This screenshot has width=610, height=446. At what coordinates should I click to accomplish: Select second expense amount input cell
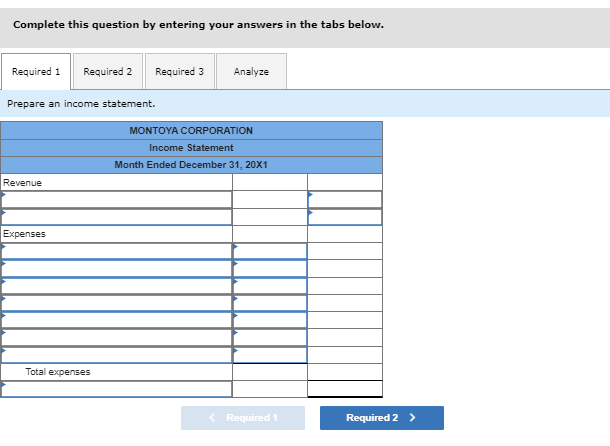click(270, 269)
